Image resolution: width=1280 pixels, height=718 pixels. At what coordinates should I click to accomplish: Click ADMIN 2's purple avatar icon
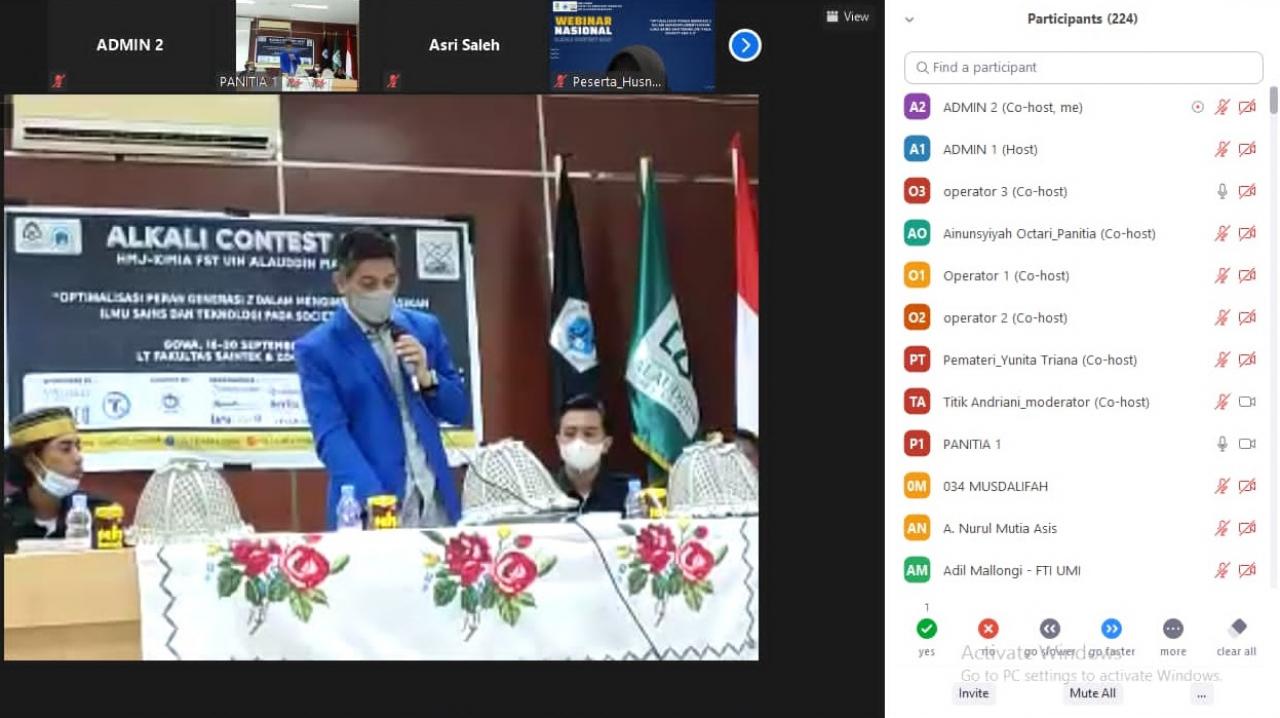[917, 107]
